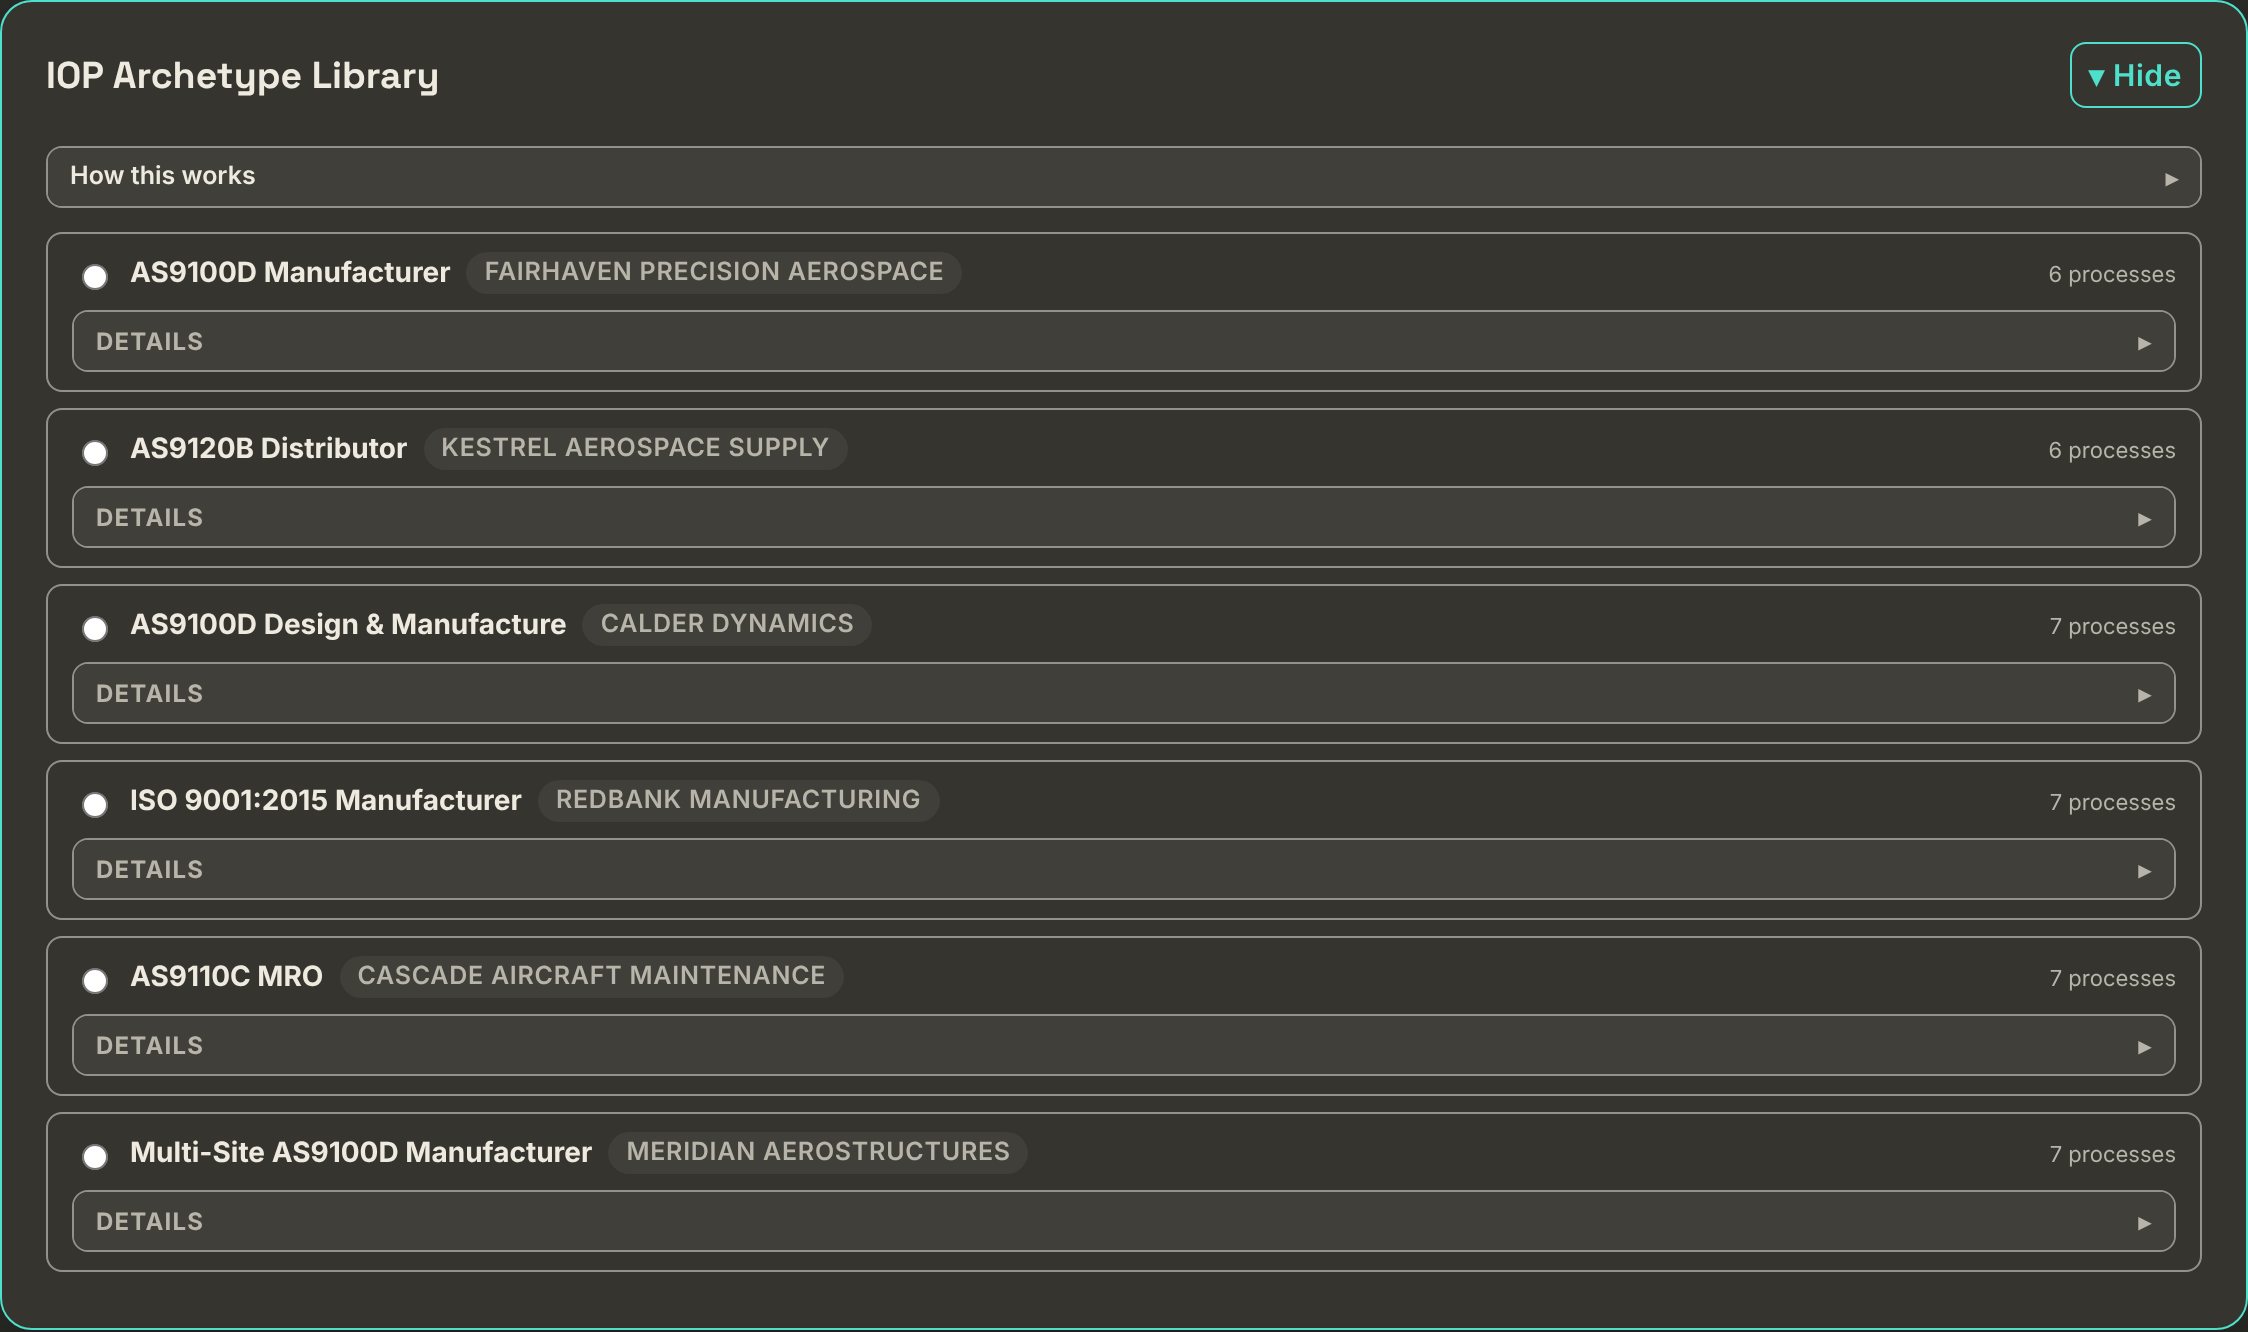Expand the How this works section

[1123, 177]
